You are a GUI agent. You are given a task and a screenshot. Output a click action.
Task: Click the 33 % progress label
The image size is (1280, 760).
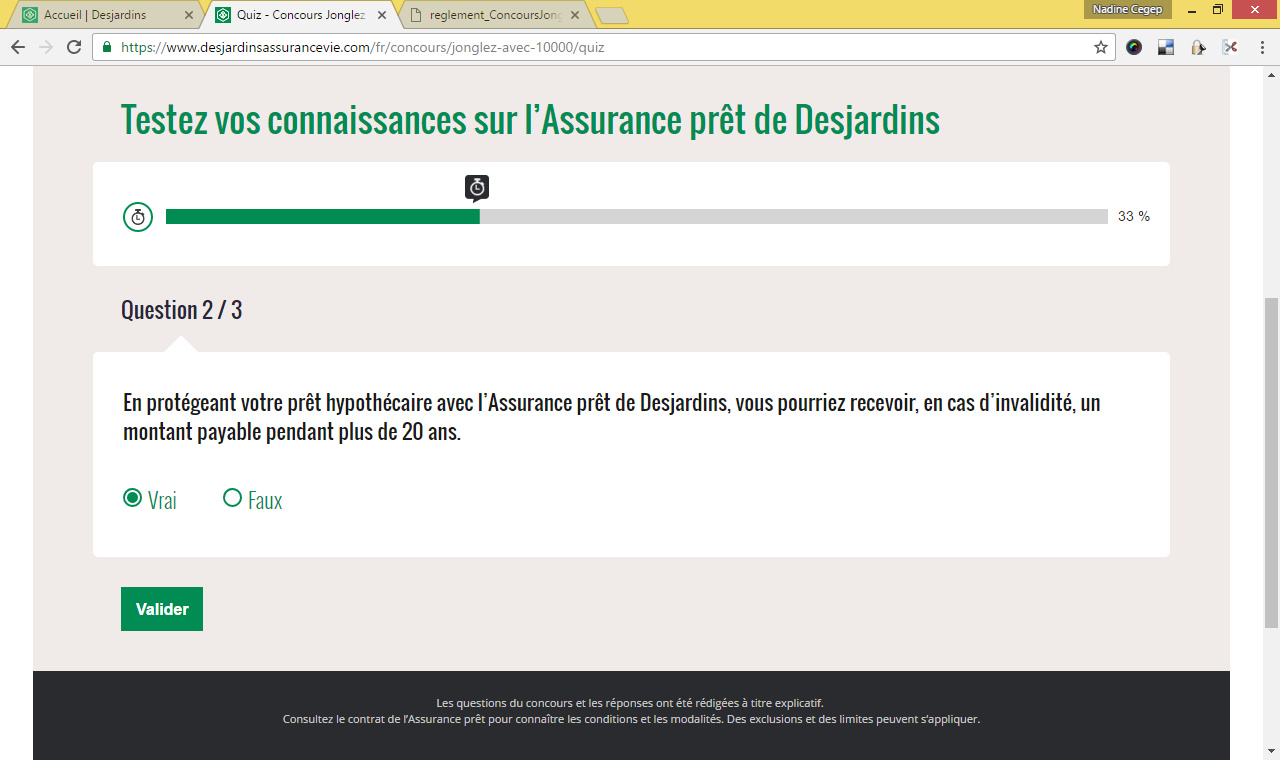click(x=1134, y=216)
